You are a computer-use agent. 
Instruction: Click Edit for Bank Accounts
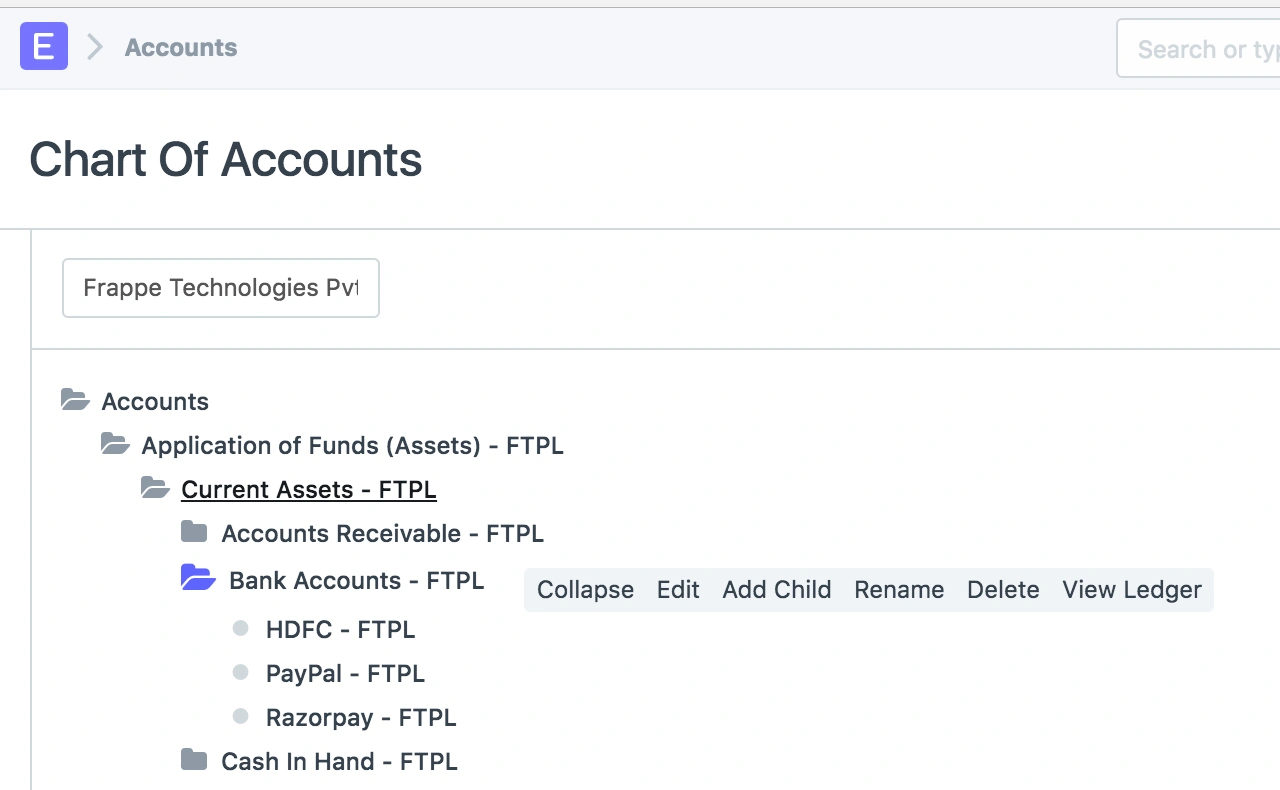pyautogui.click(x=678, y=590)
